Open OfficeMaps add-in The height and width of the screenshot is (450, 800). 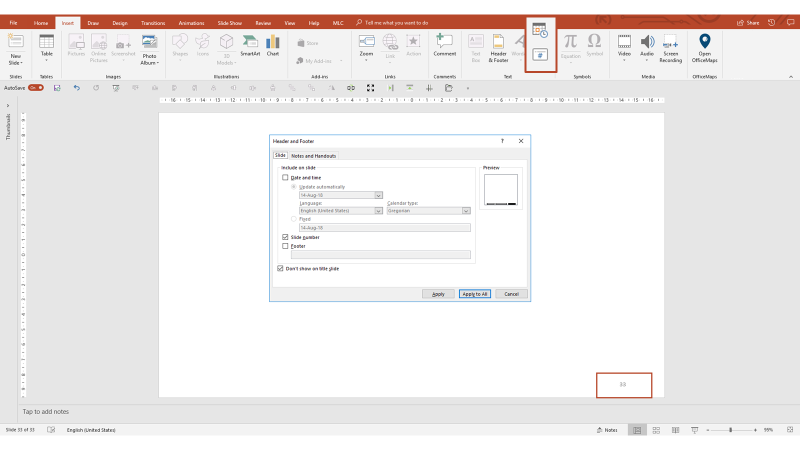point(705,48)
